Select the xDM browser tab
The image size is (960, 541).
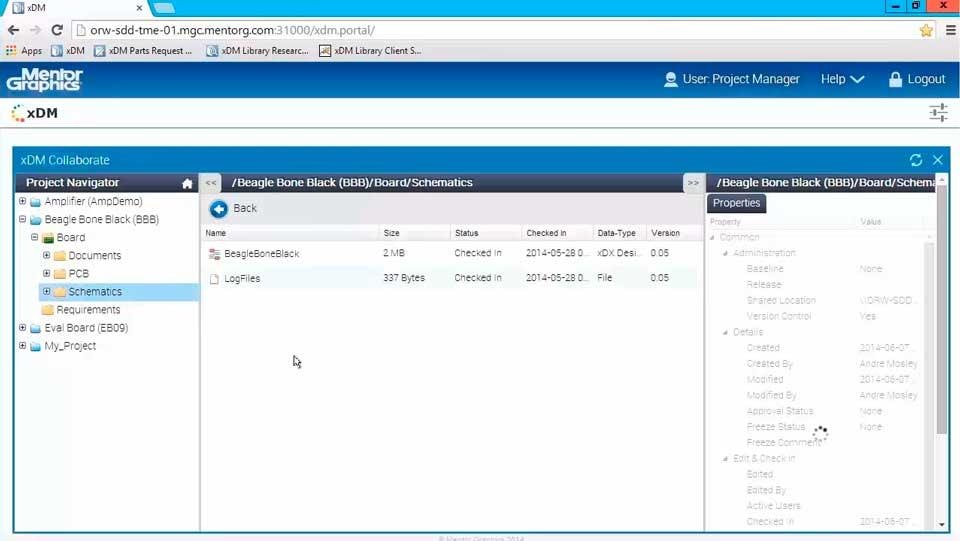coord(75,8)
